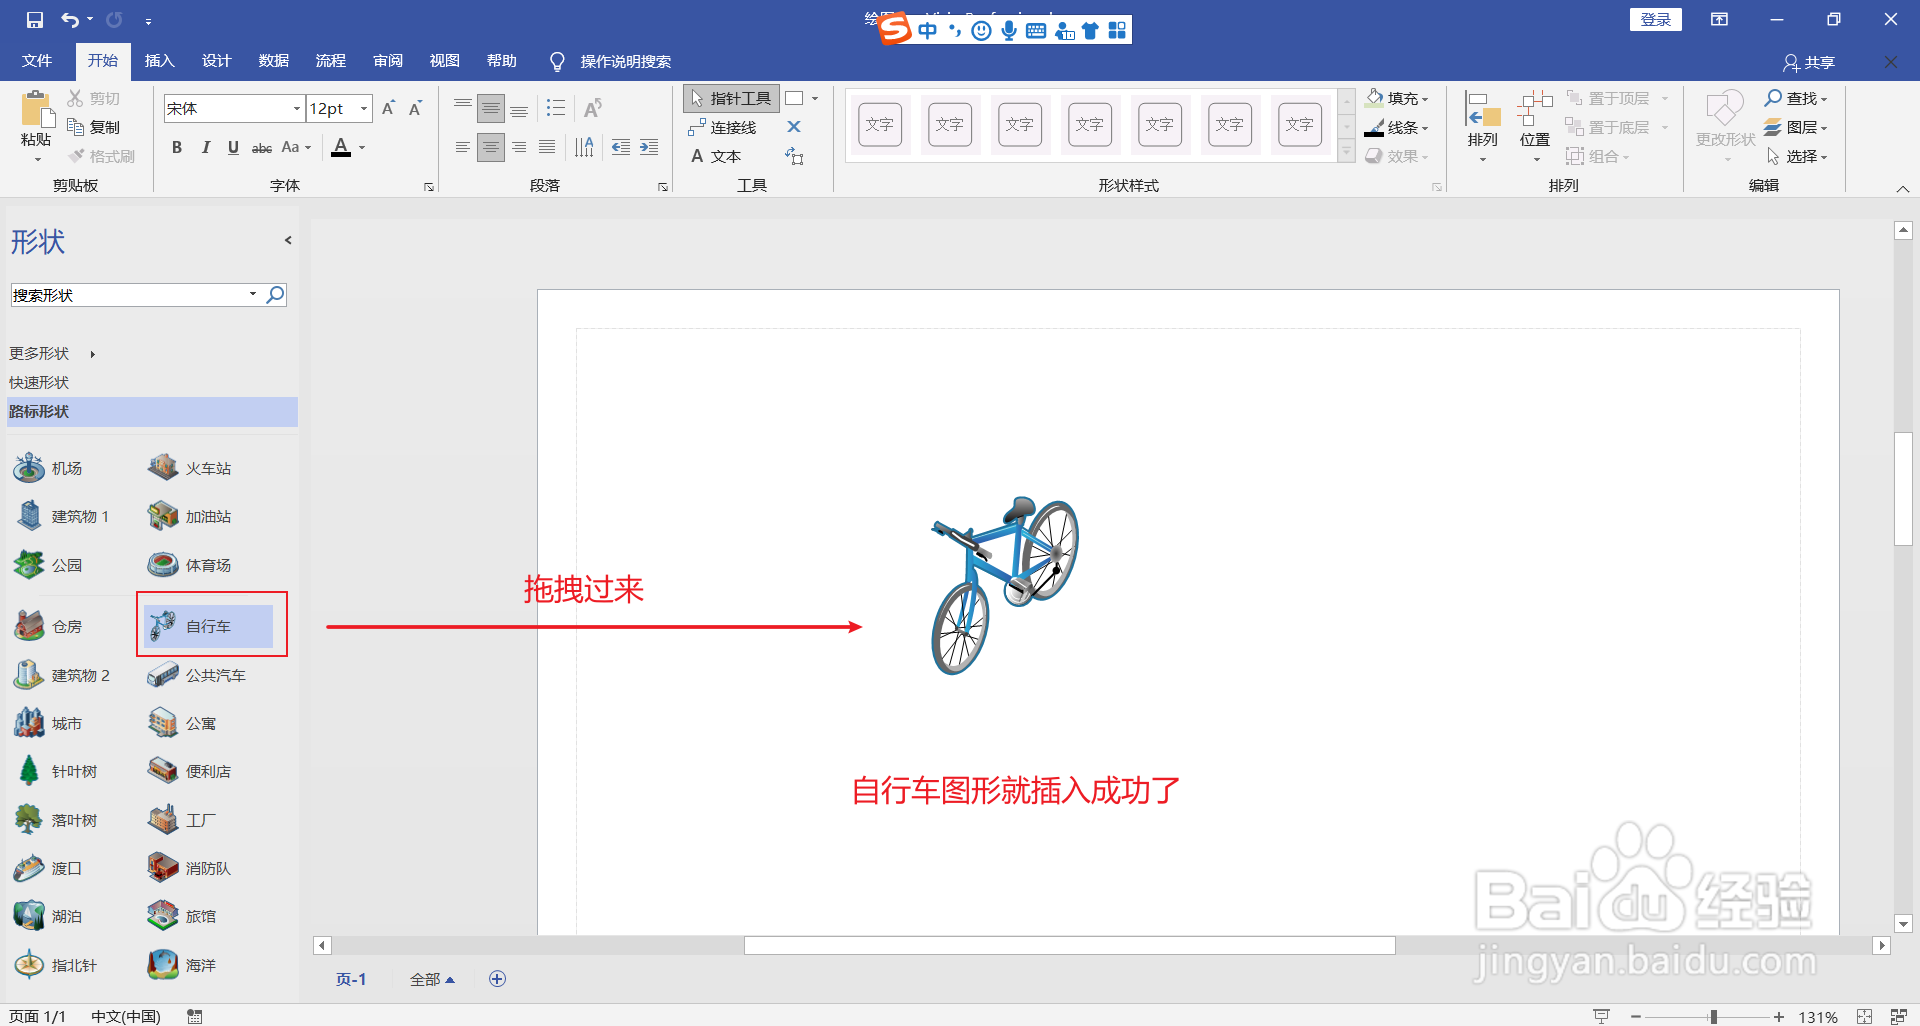Open the Review (审阅) tab
1920x1026 pixels.
click(x=388, y=61)
